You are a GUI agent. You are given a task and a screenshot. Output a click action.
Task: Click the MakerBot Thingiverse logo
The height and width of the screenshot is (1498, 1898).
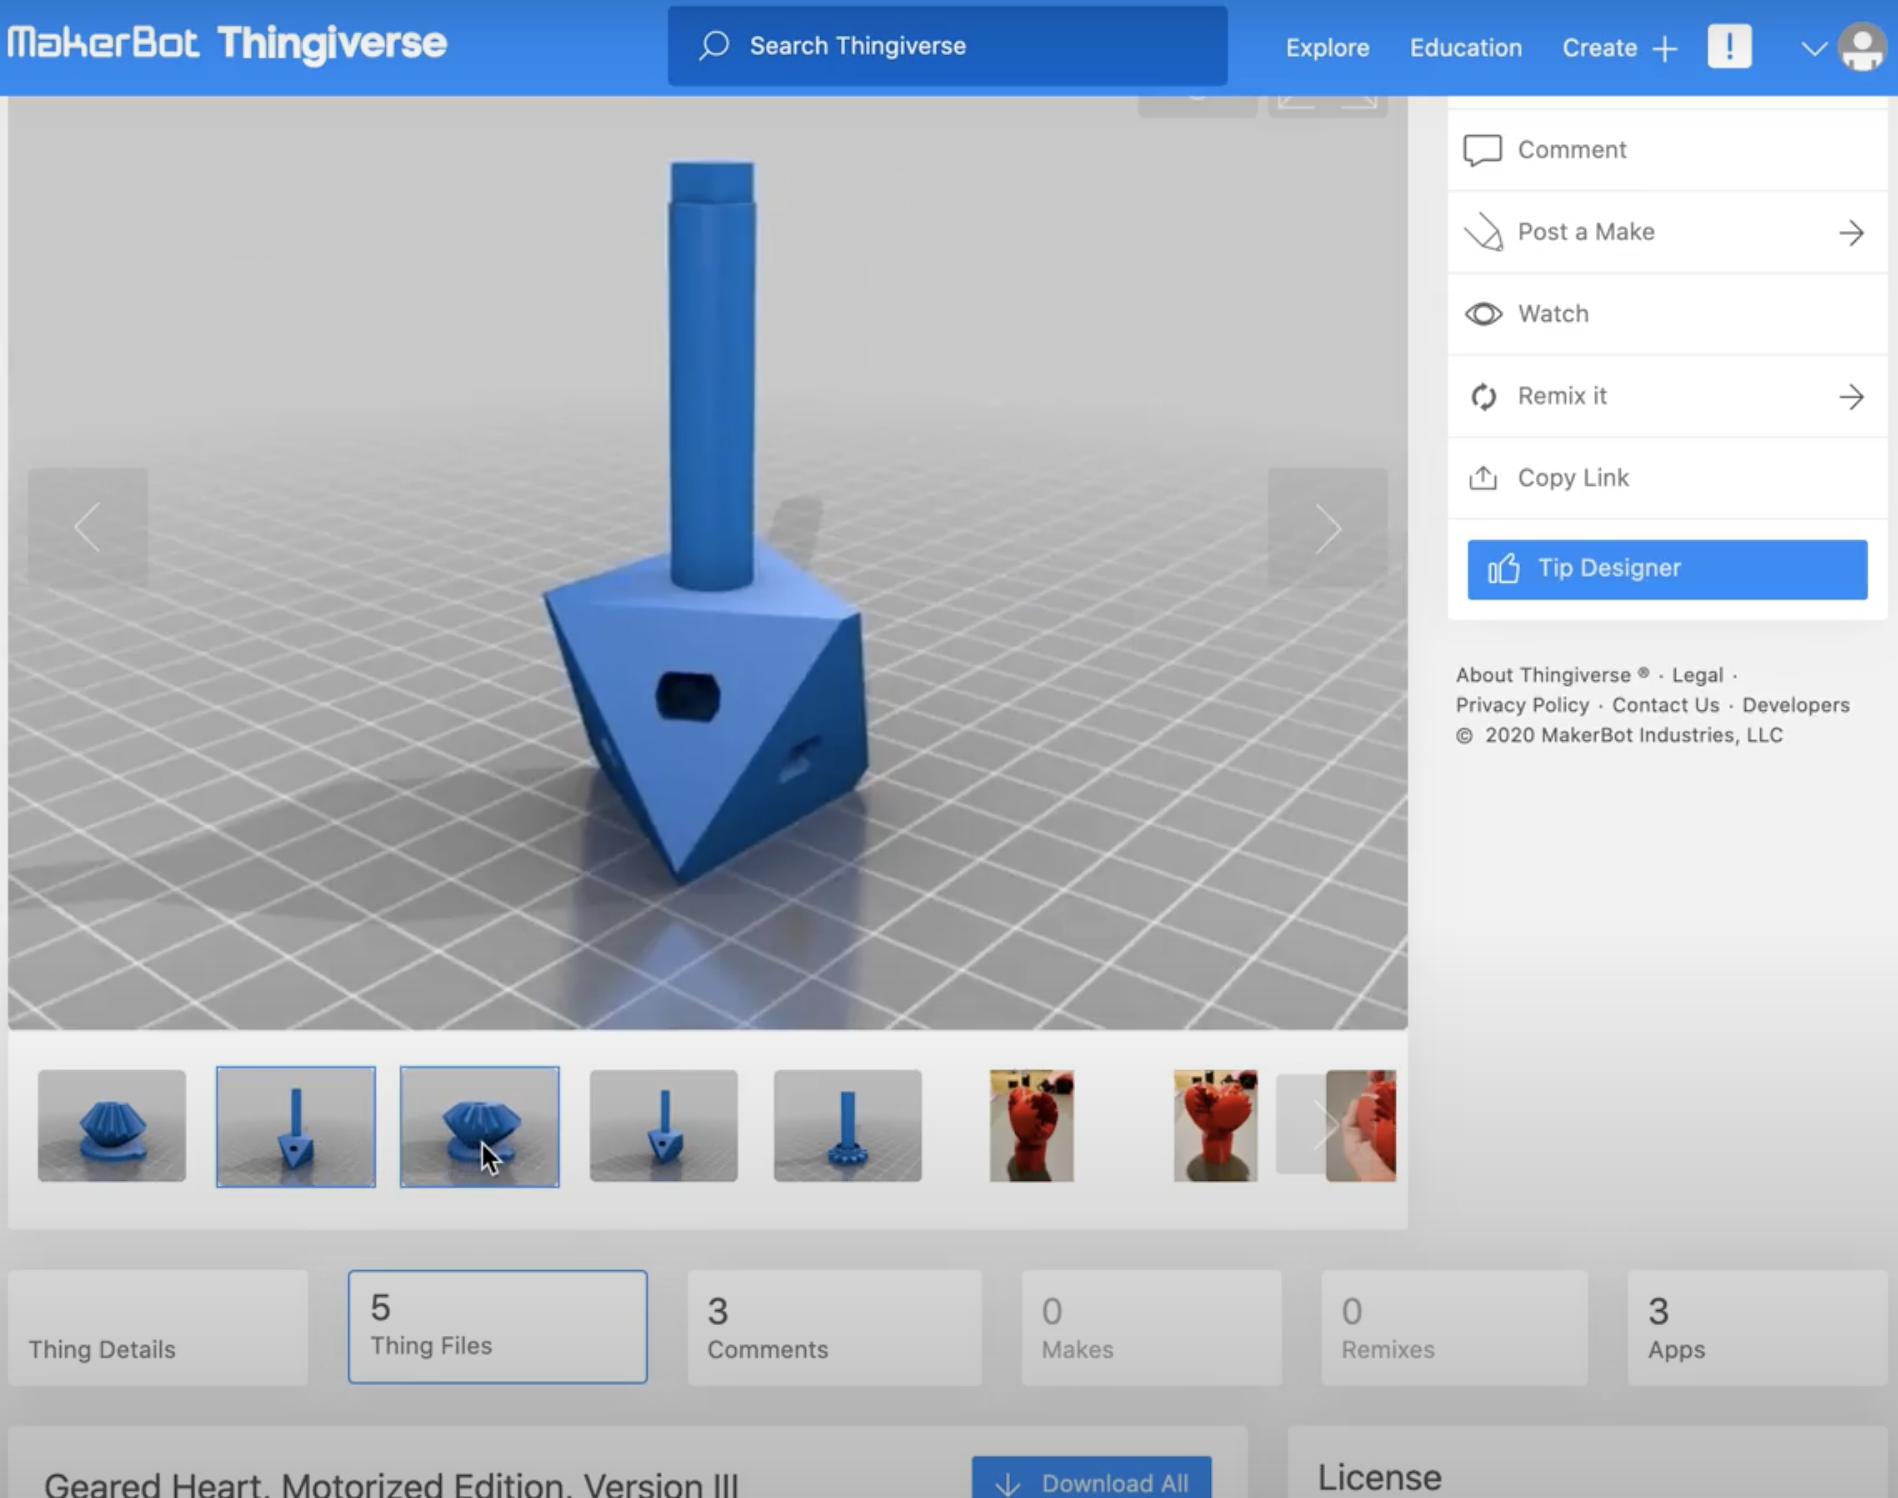[227, 44]
